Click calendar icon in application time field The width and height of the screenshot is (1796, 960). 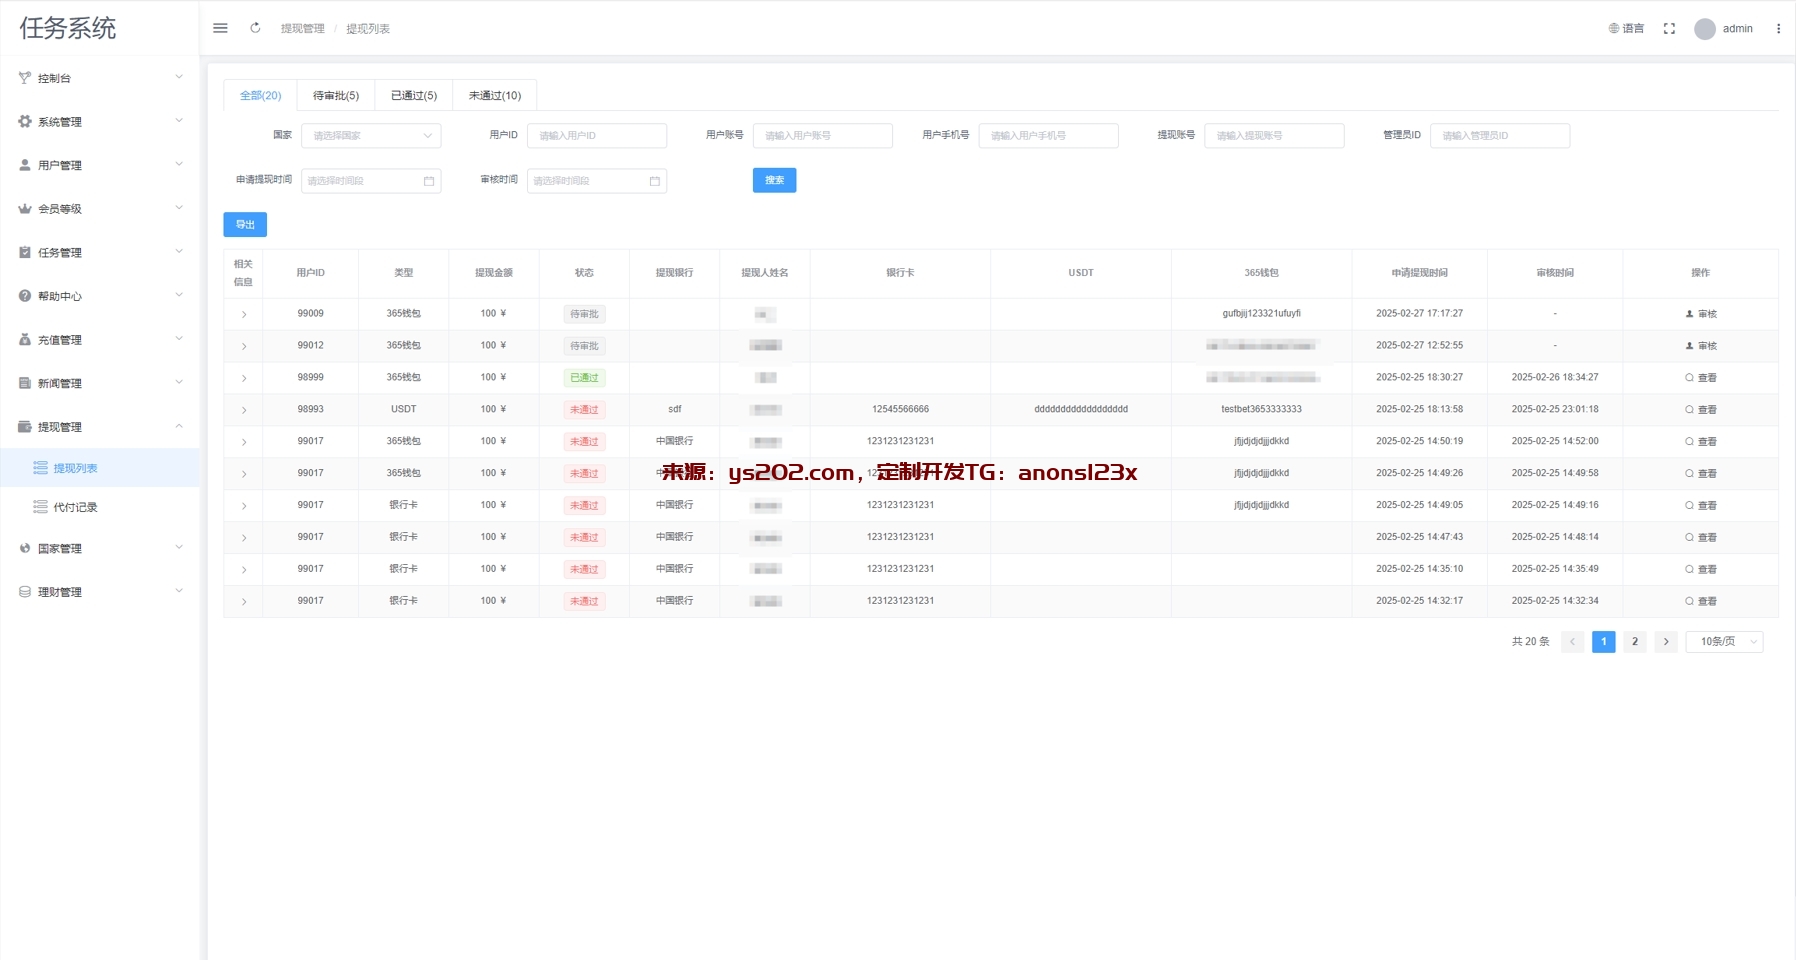point(429,181)
